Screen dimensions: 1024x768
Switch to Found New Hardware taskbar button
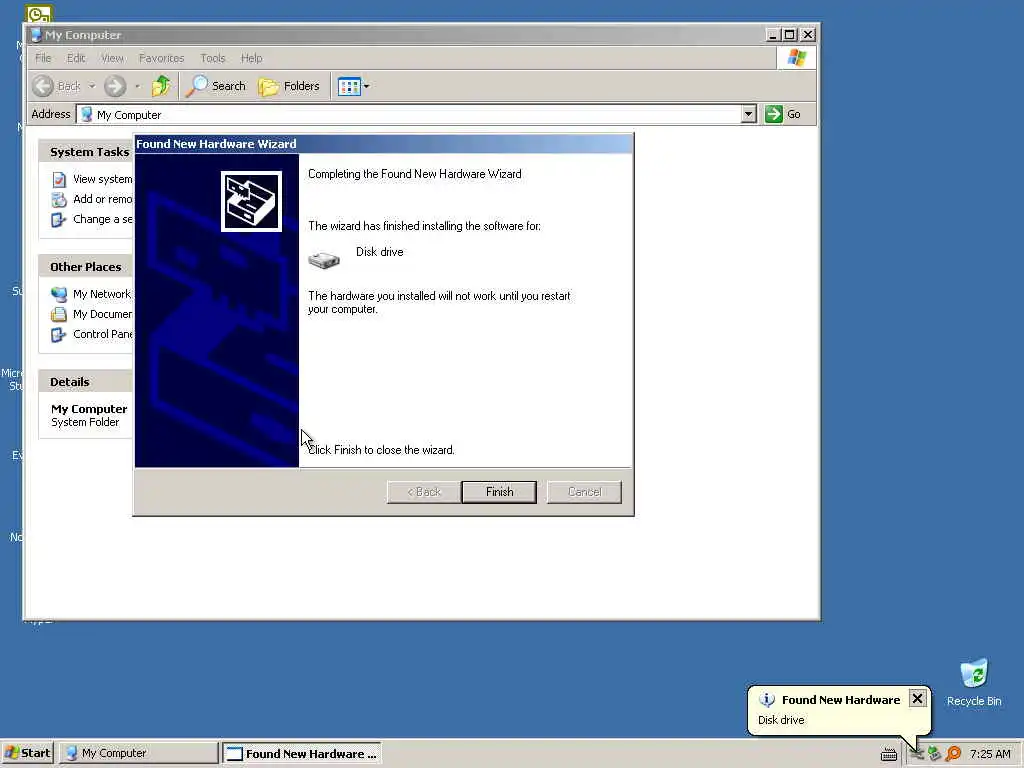pos(302,753)
